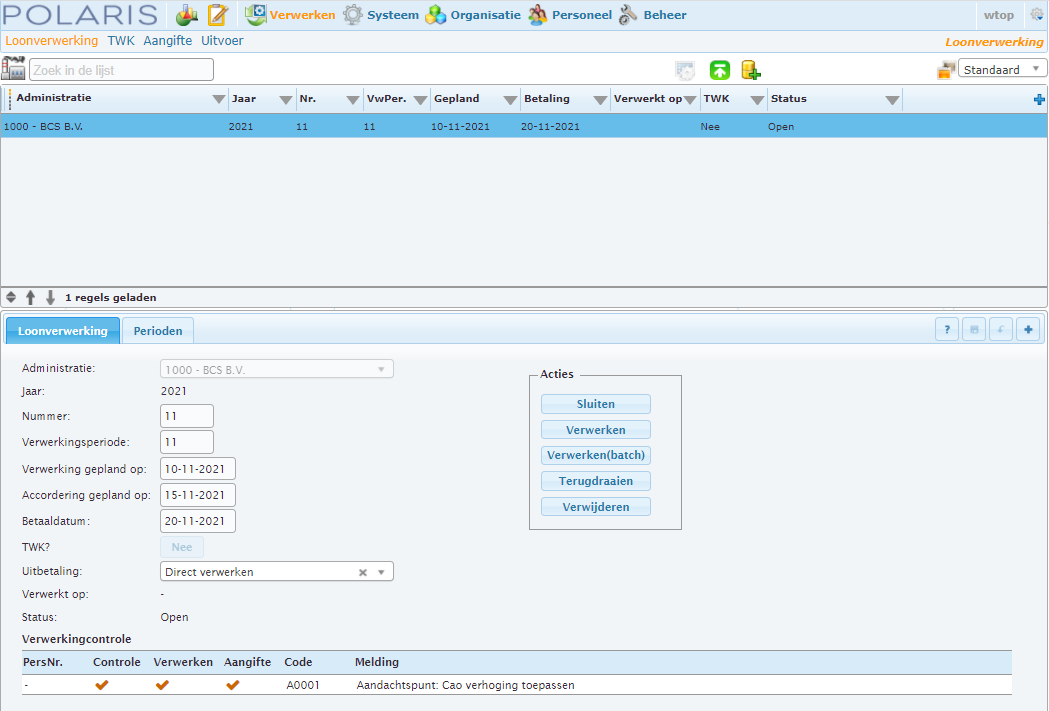Image resolution: width=1049 pixels, height=711 pixels.
Task: Expand the Uitbetaling dropdown
Action: click(x=381, y=573)
